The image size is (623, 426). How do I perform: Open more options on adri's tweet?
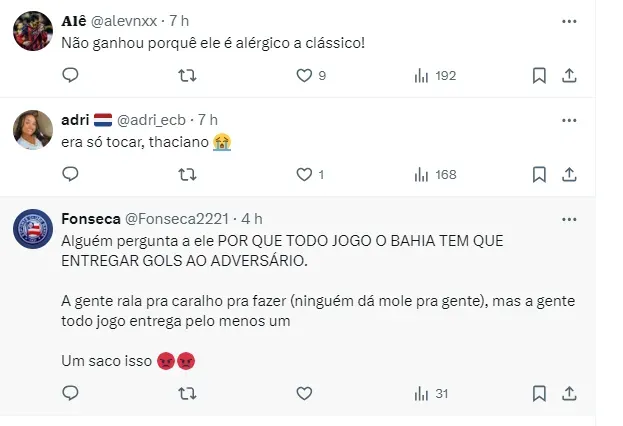coord(569,120)
